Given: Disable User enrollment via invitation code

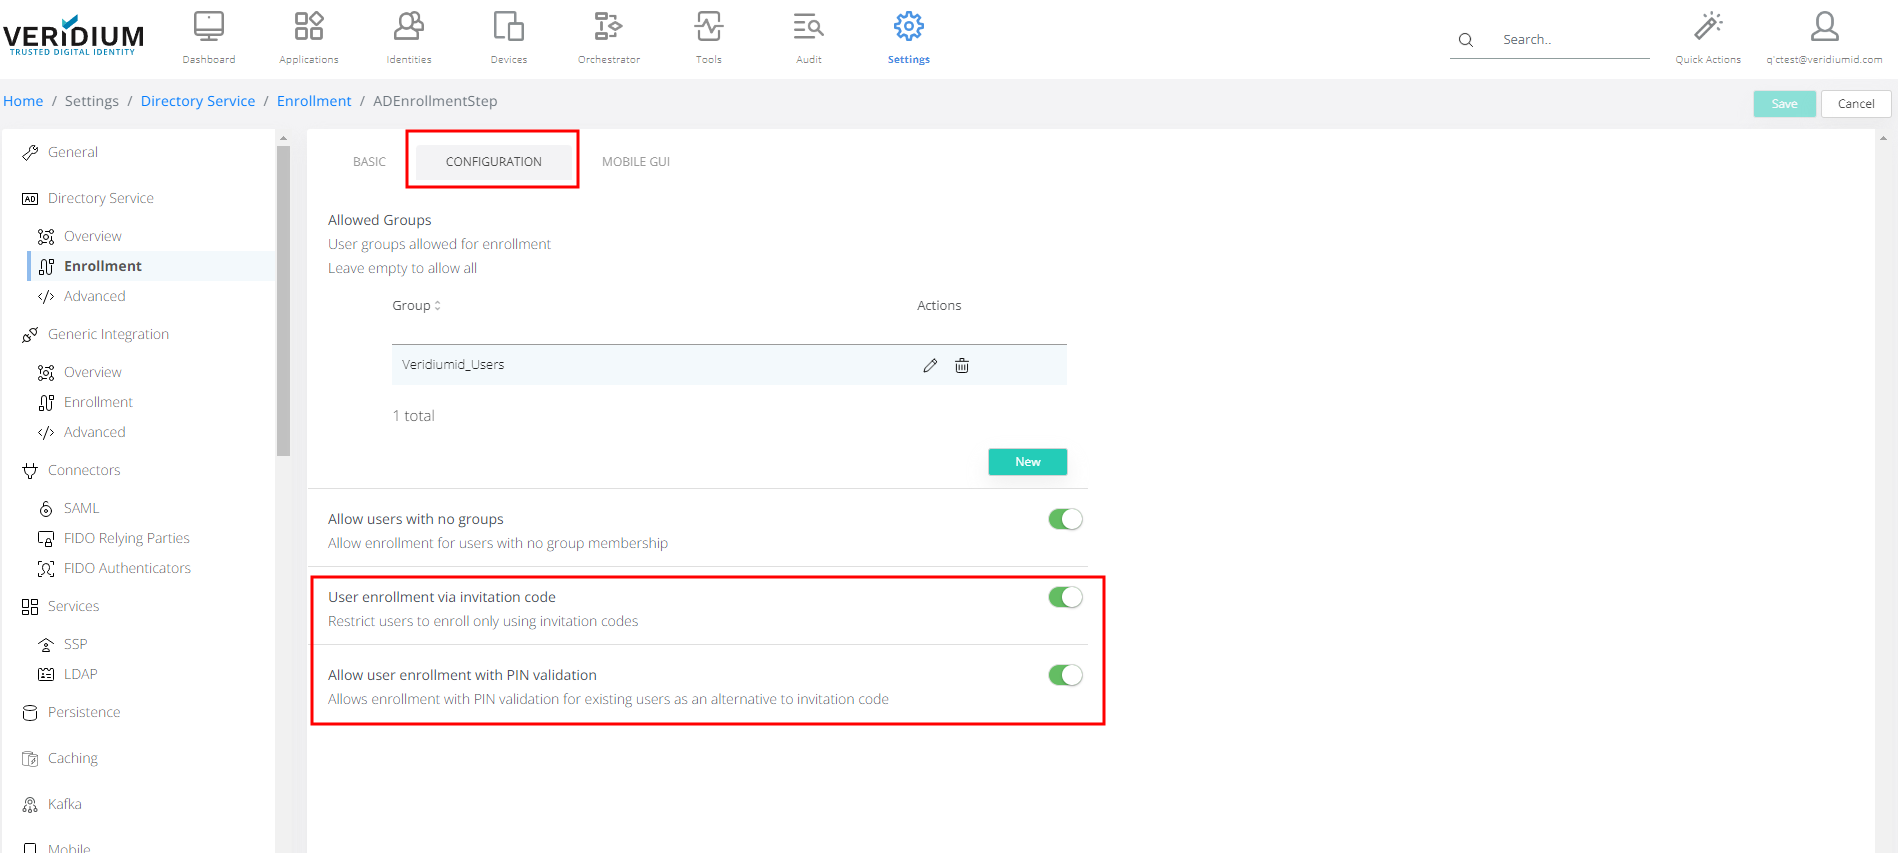Looking at the screenshot, I should 1065,597.
